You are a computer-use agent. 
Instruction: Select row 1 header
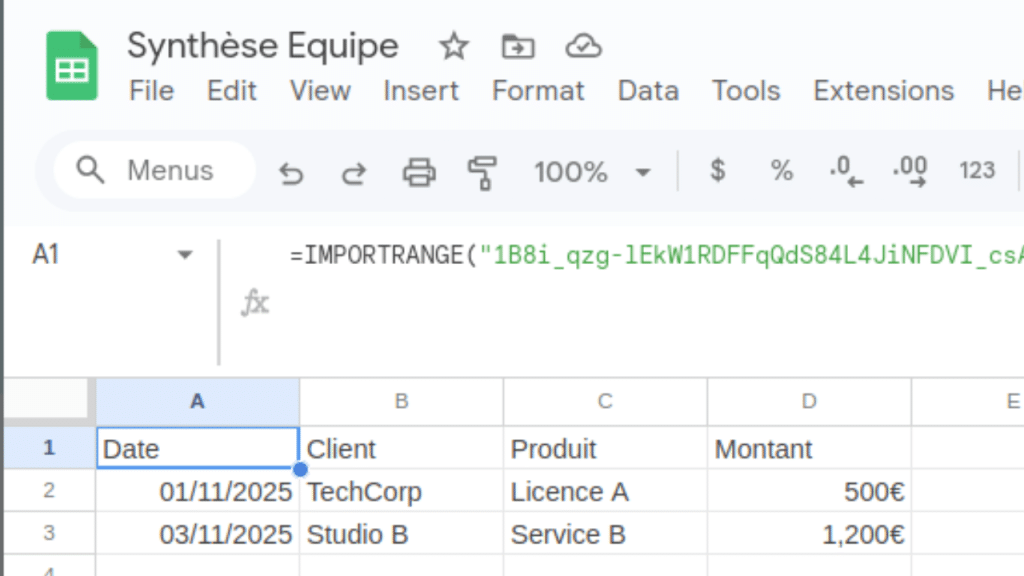[x=49, y=448]
